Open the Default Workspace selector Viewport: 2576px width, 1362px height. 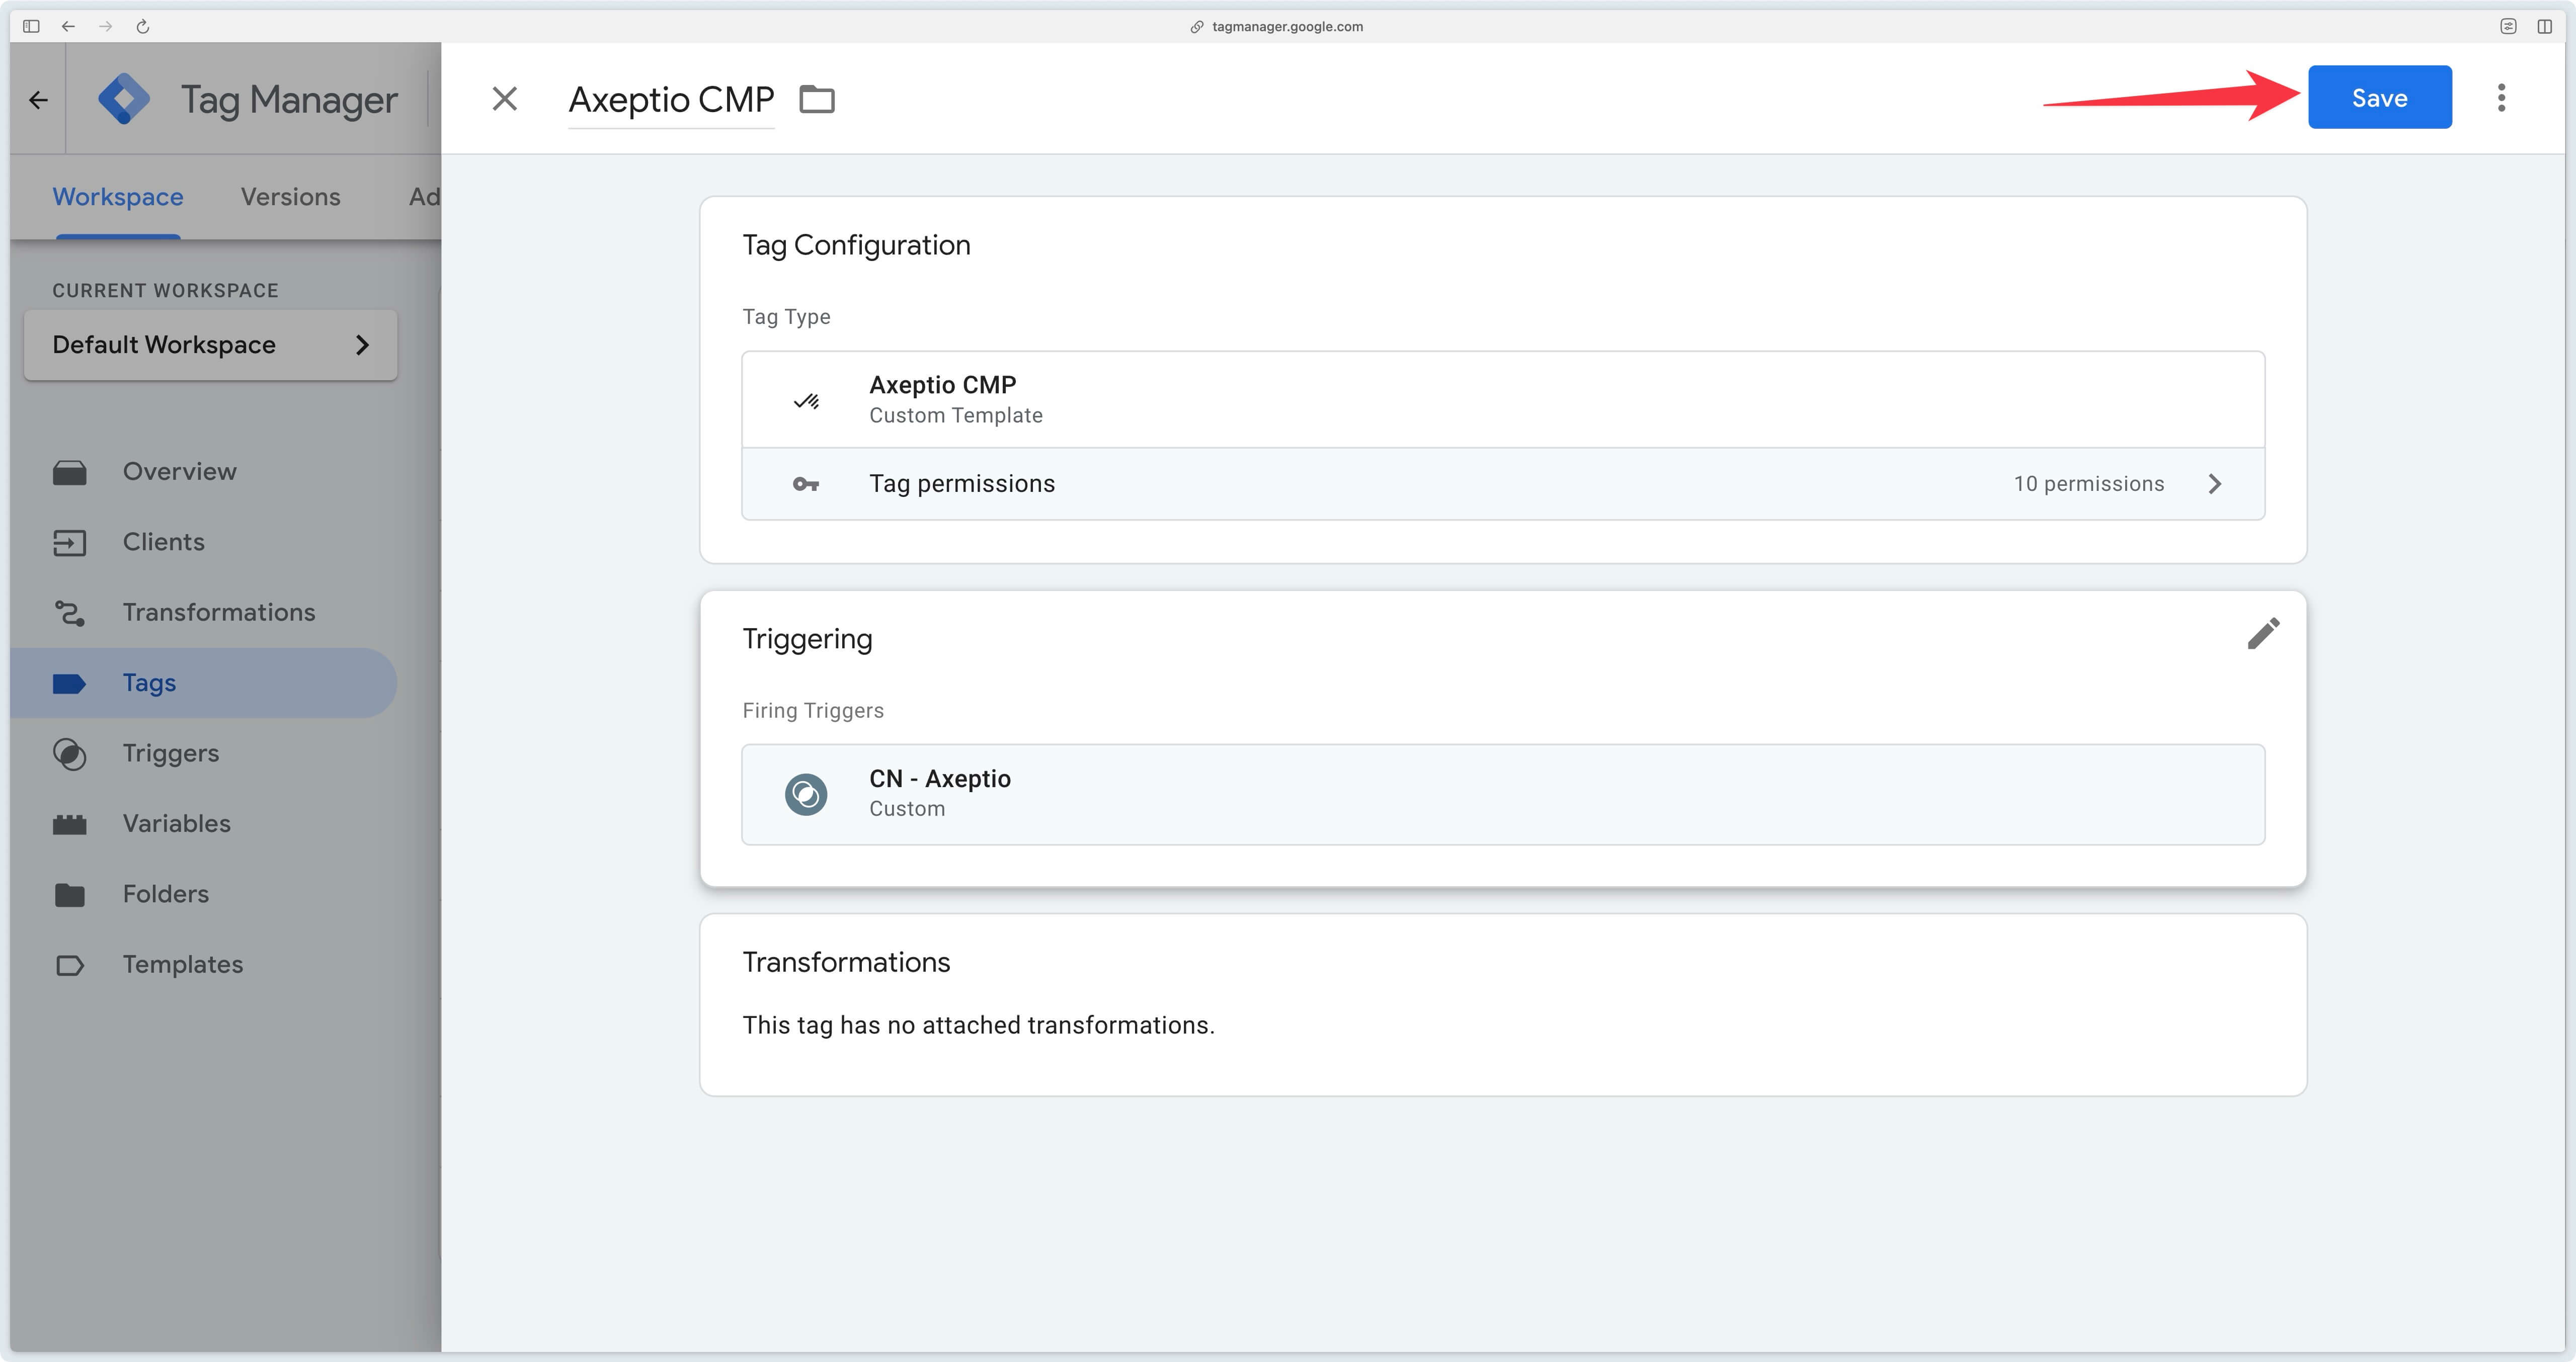211,345
